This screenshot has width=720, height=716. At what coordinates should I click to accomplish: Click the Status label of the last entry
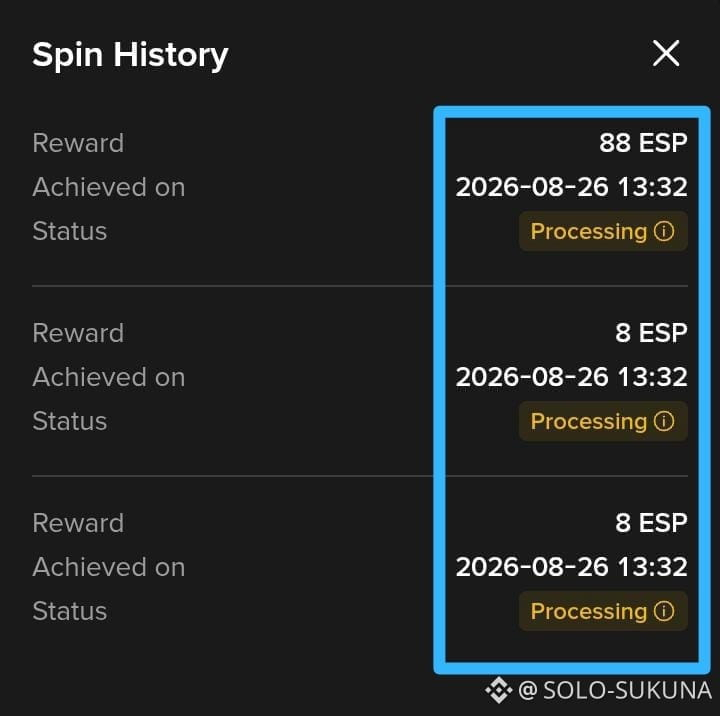click(70, 611)
